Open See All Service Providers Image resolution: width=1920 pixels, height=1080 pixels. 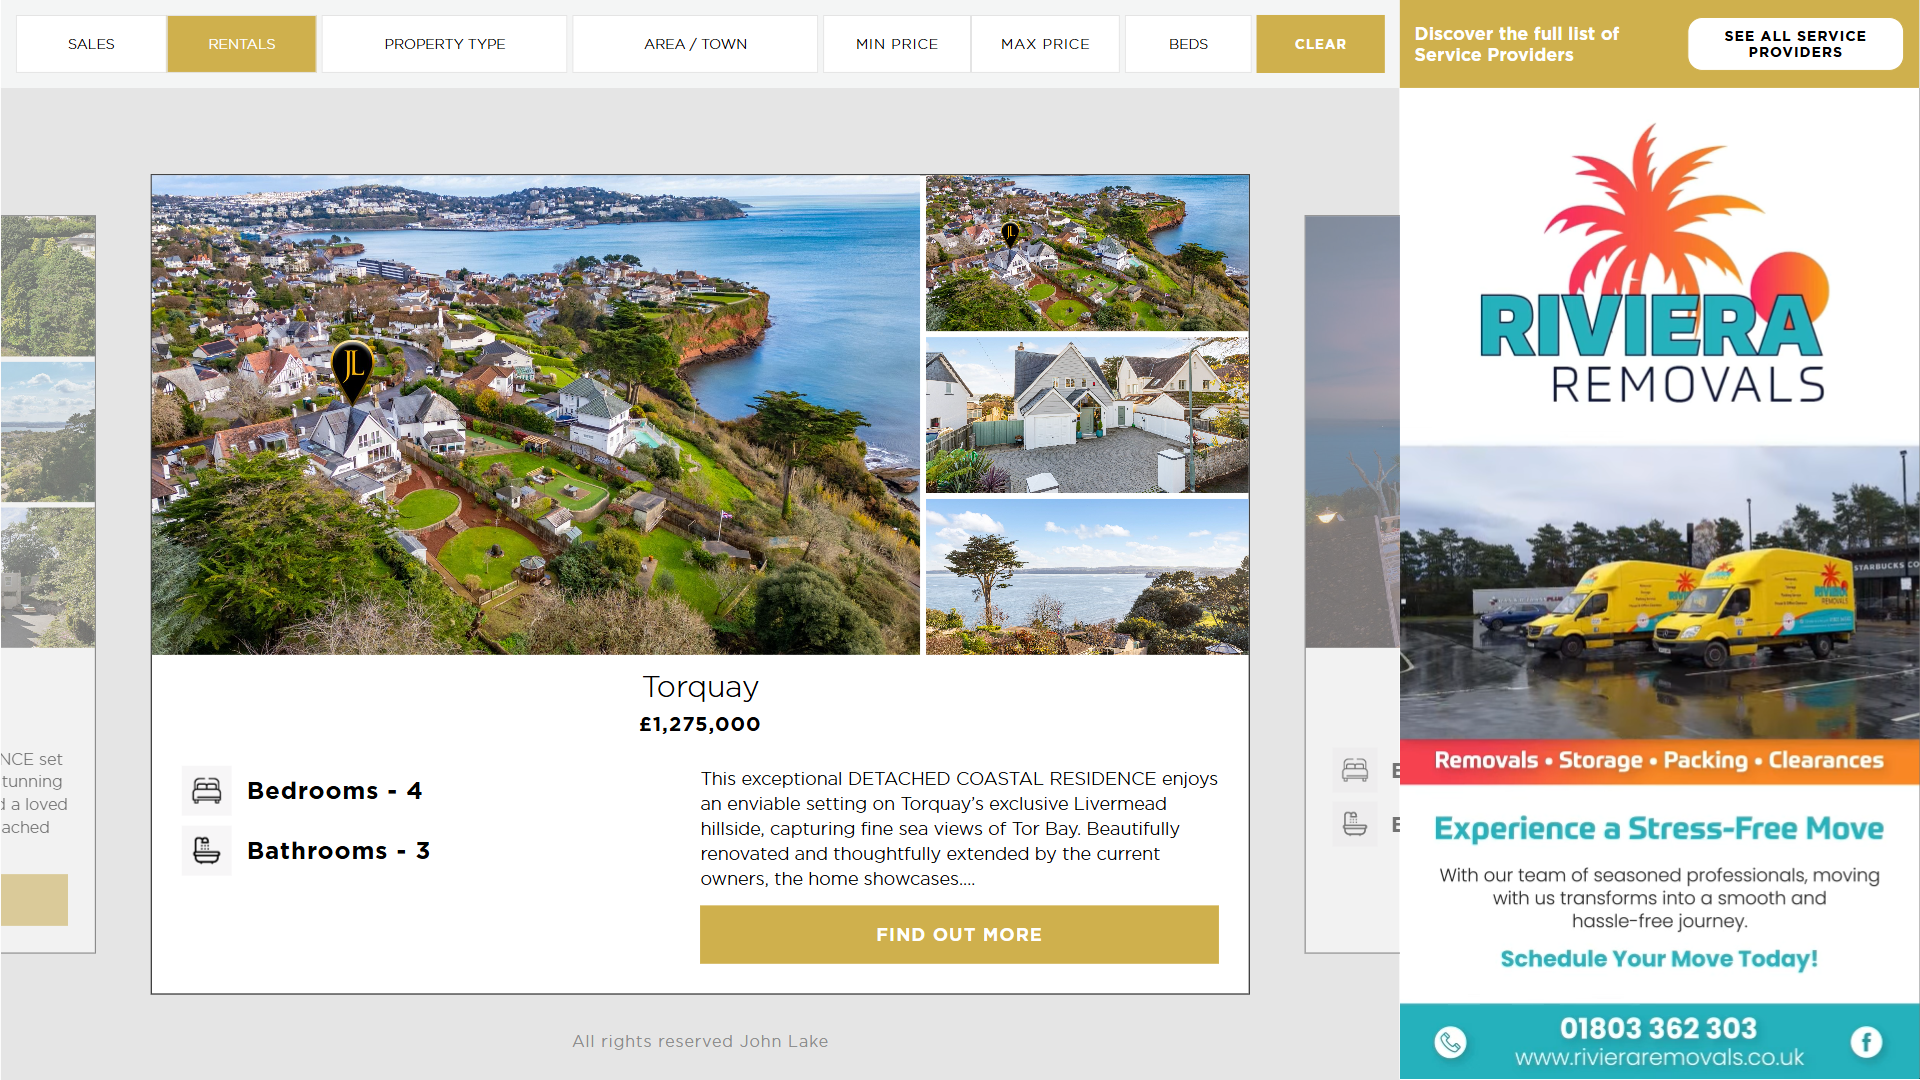1795,44
